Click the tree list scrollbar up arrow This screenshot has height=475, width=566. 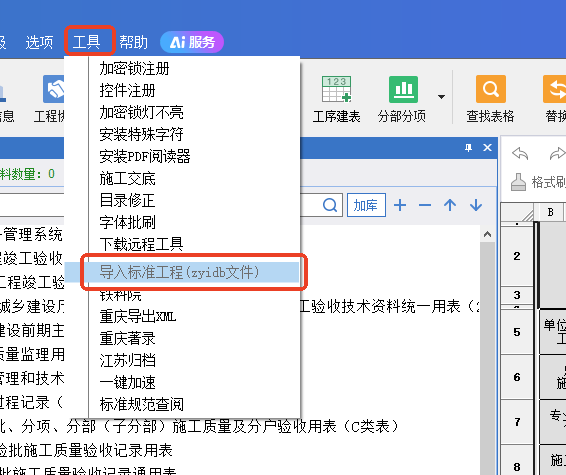tap(487, 235)
